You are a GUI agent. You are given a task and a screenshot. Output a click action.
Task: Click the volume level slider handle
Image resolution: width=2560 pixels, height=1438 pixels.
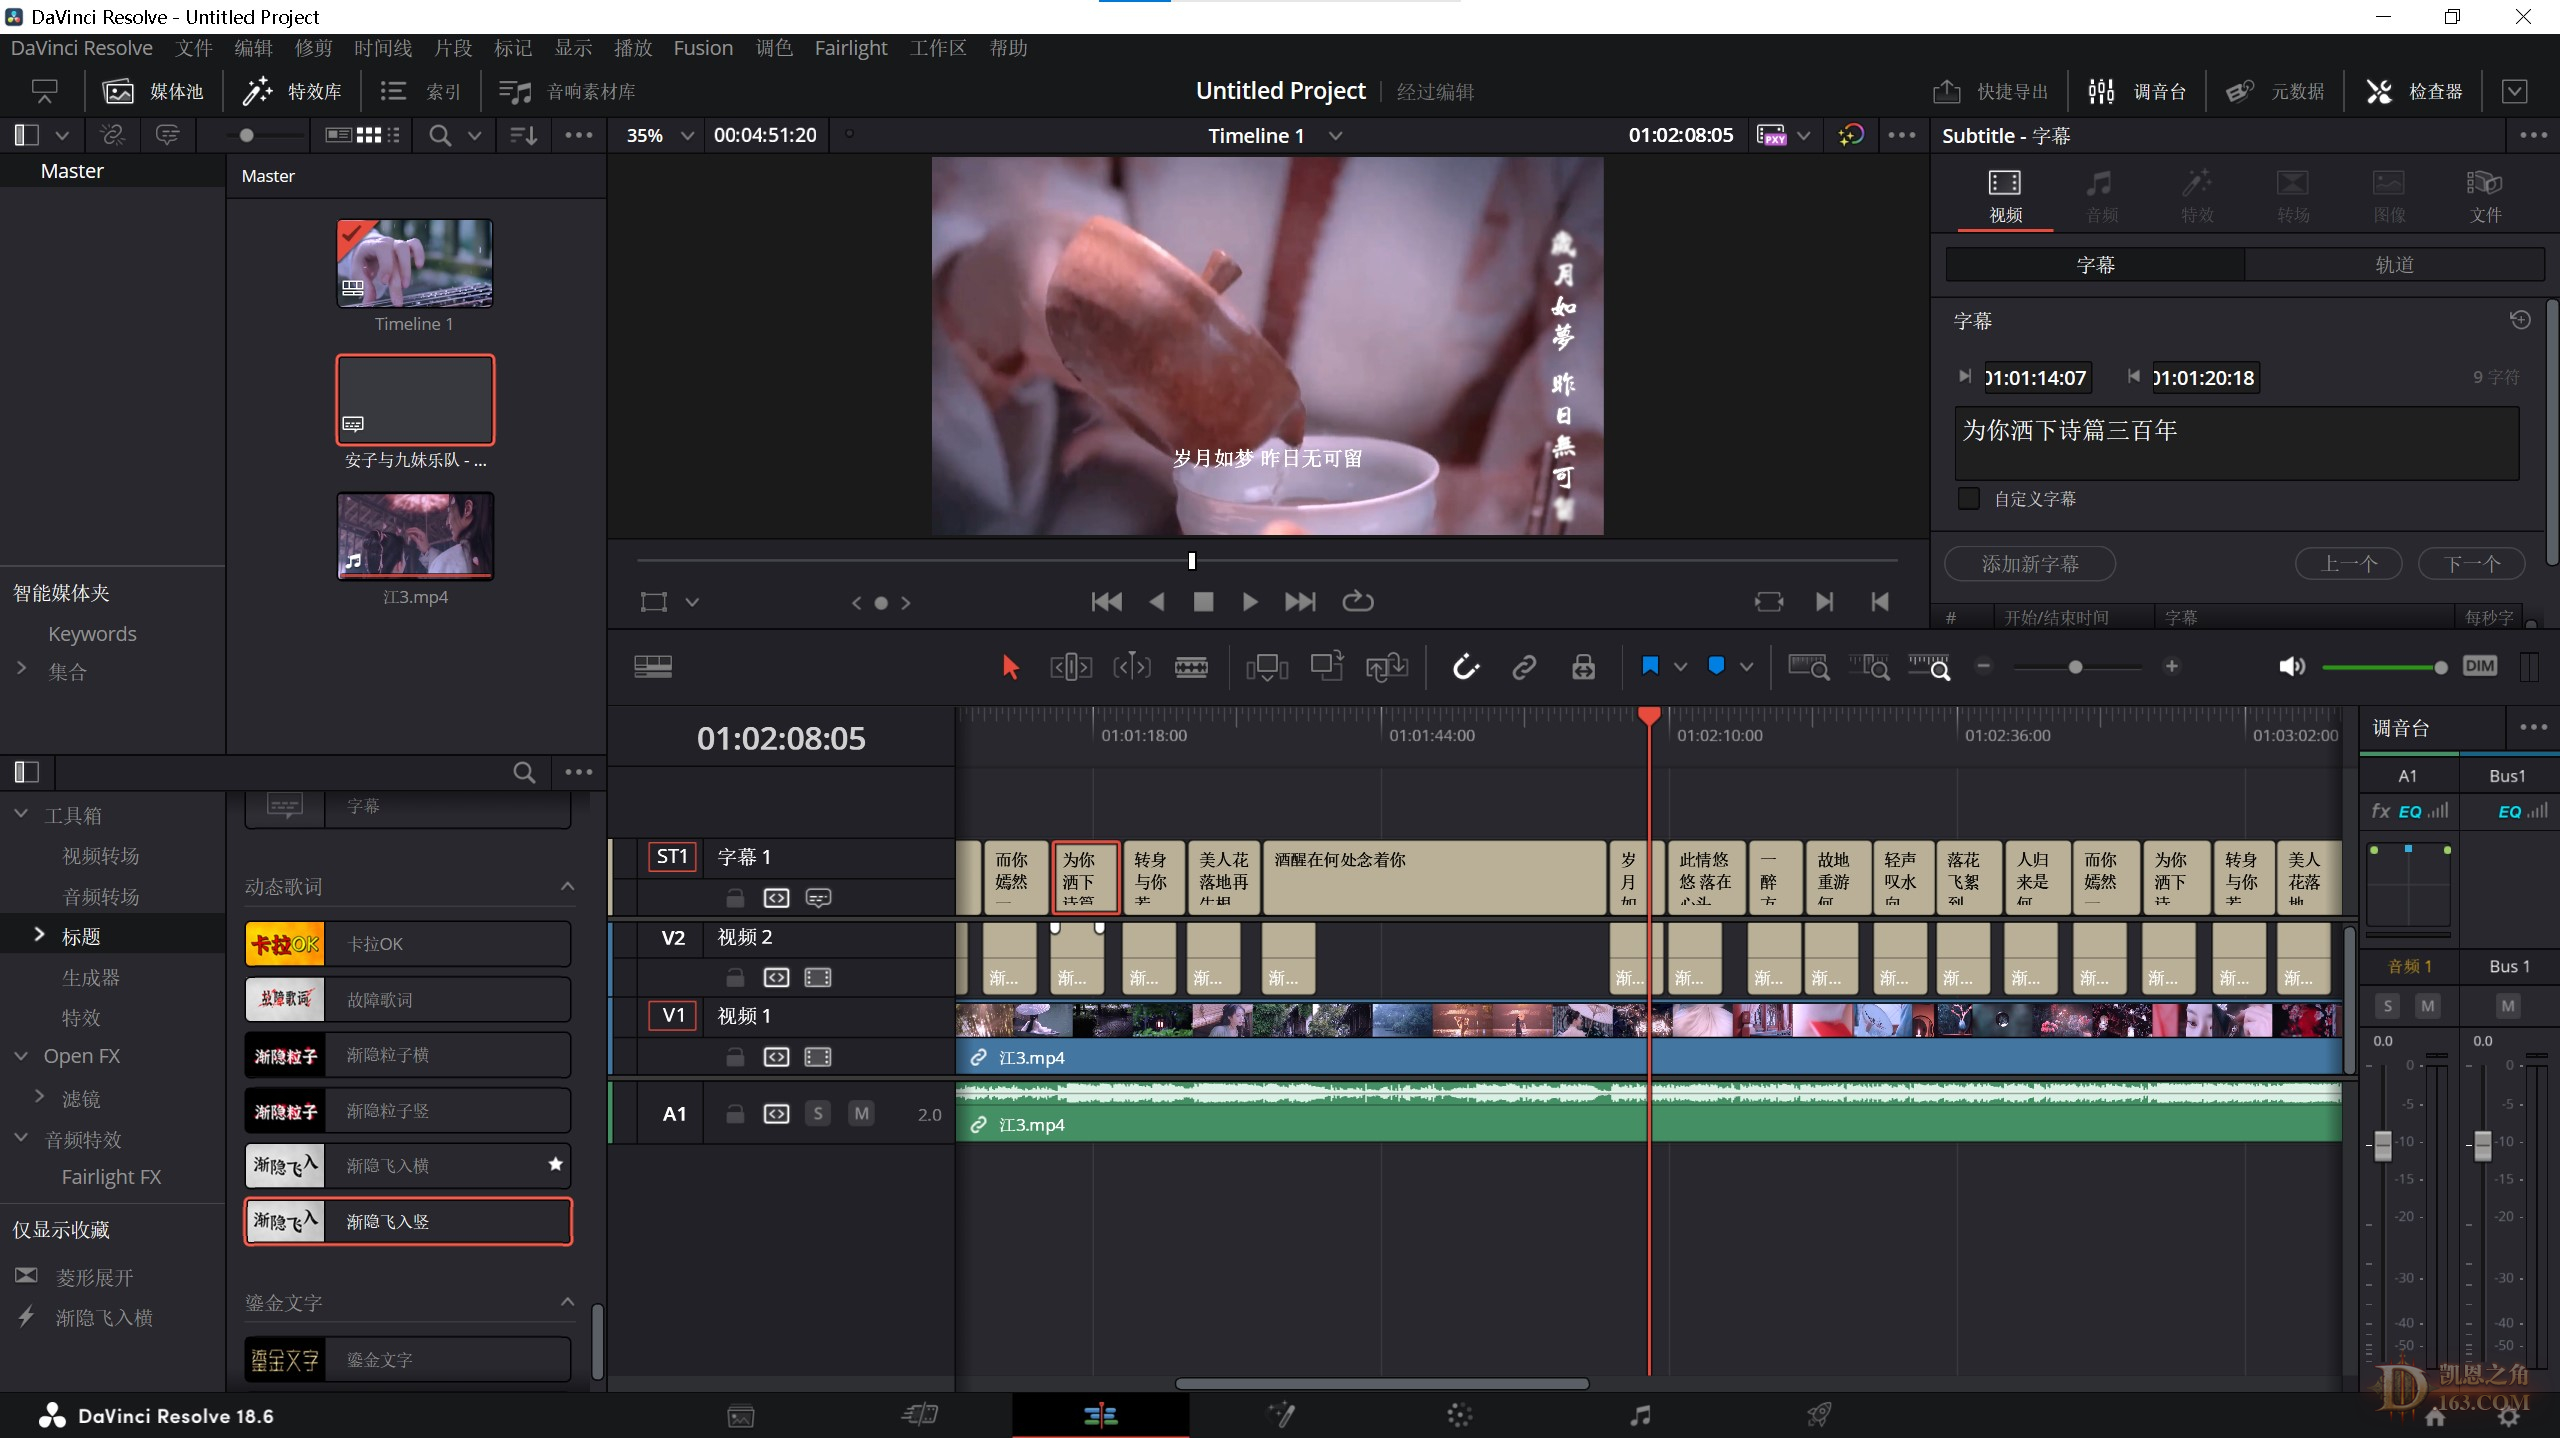point(2441,667)
